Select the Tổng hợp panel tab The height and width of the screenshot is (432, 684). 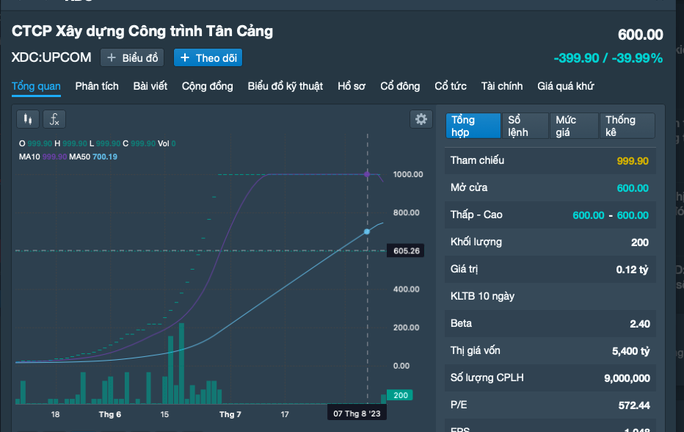[473, 126]
